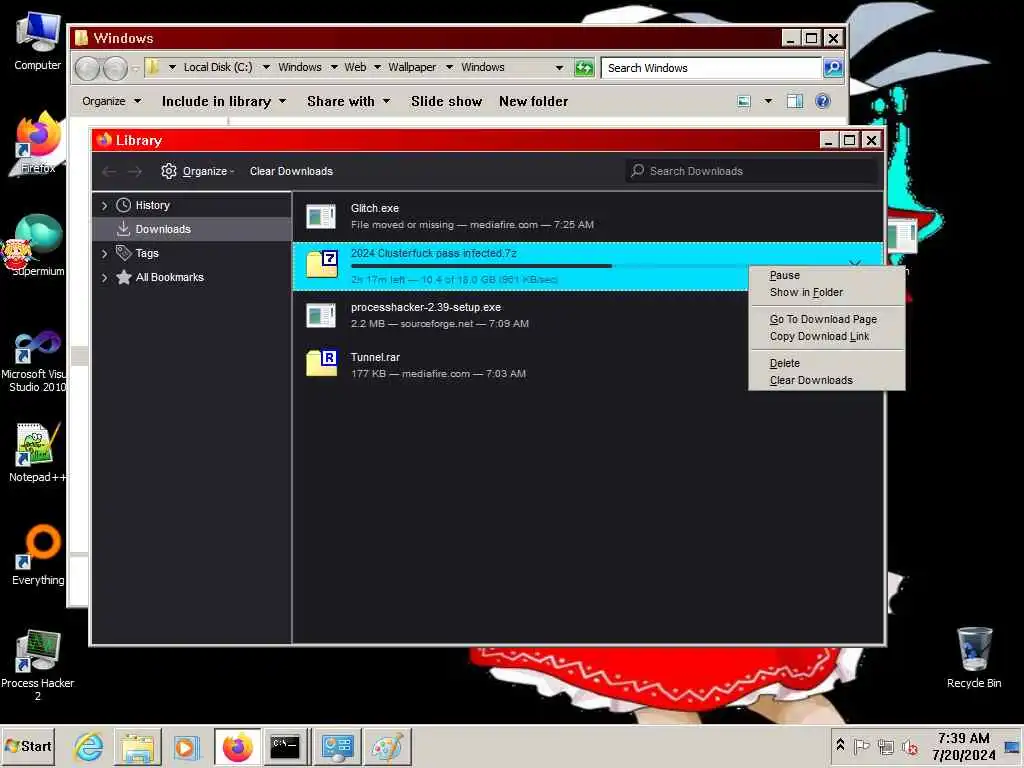1024x768 pixels.
Task: Open the Control Panel taskbar icon
Action: pyautogui.click(x=338, y=747)
